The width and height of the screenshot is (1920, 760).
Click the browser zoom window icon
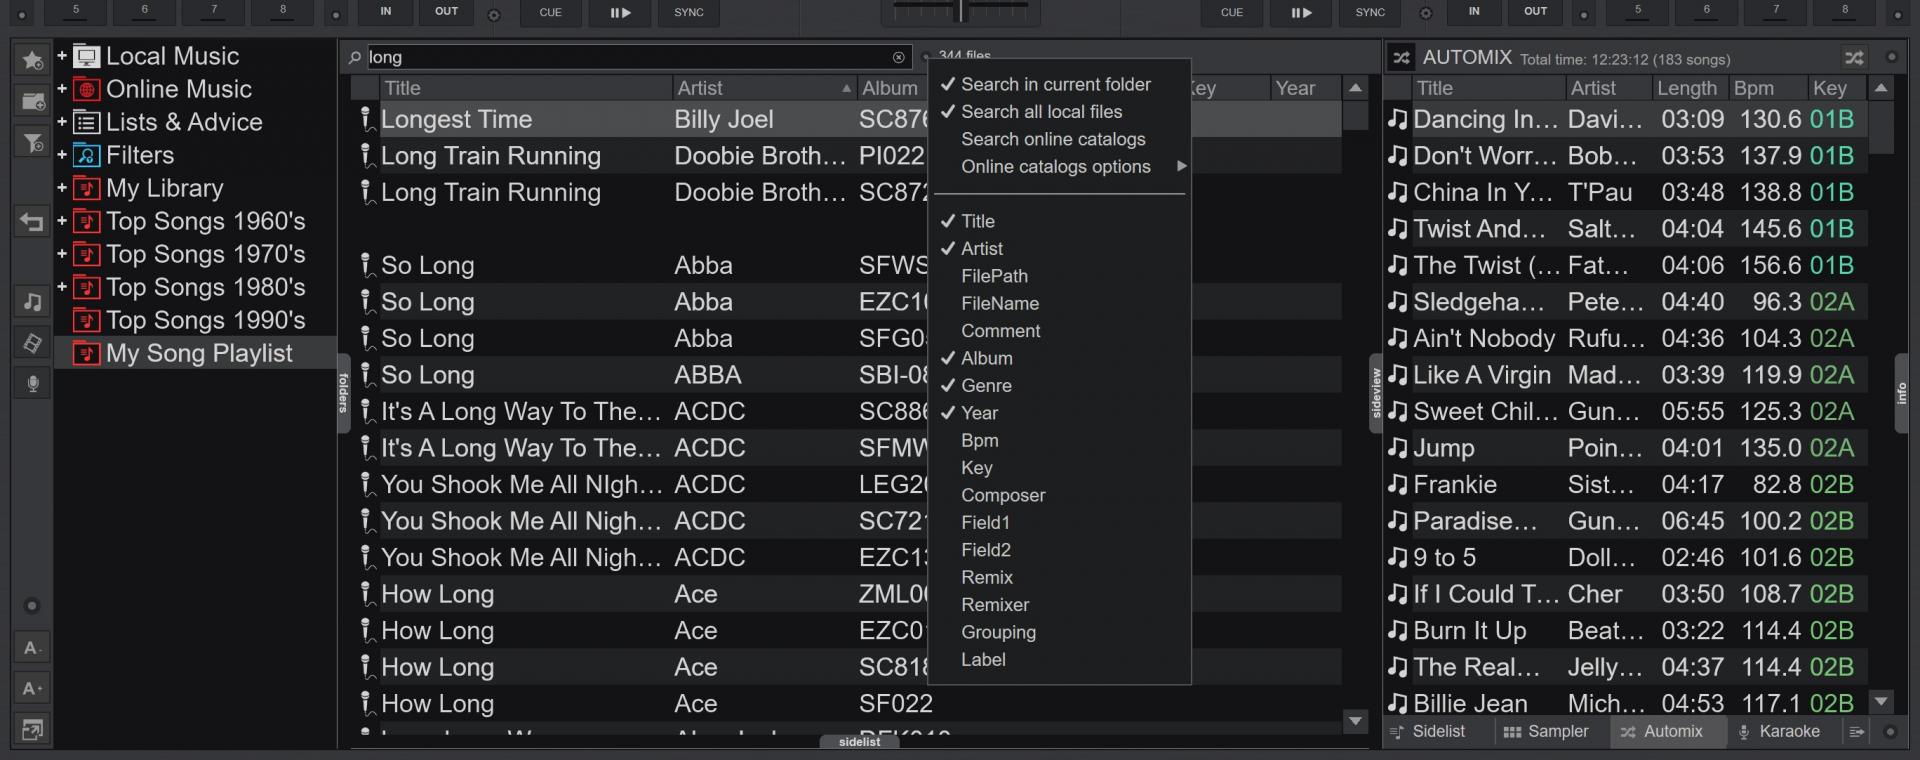pos(32,730)
